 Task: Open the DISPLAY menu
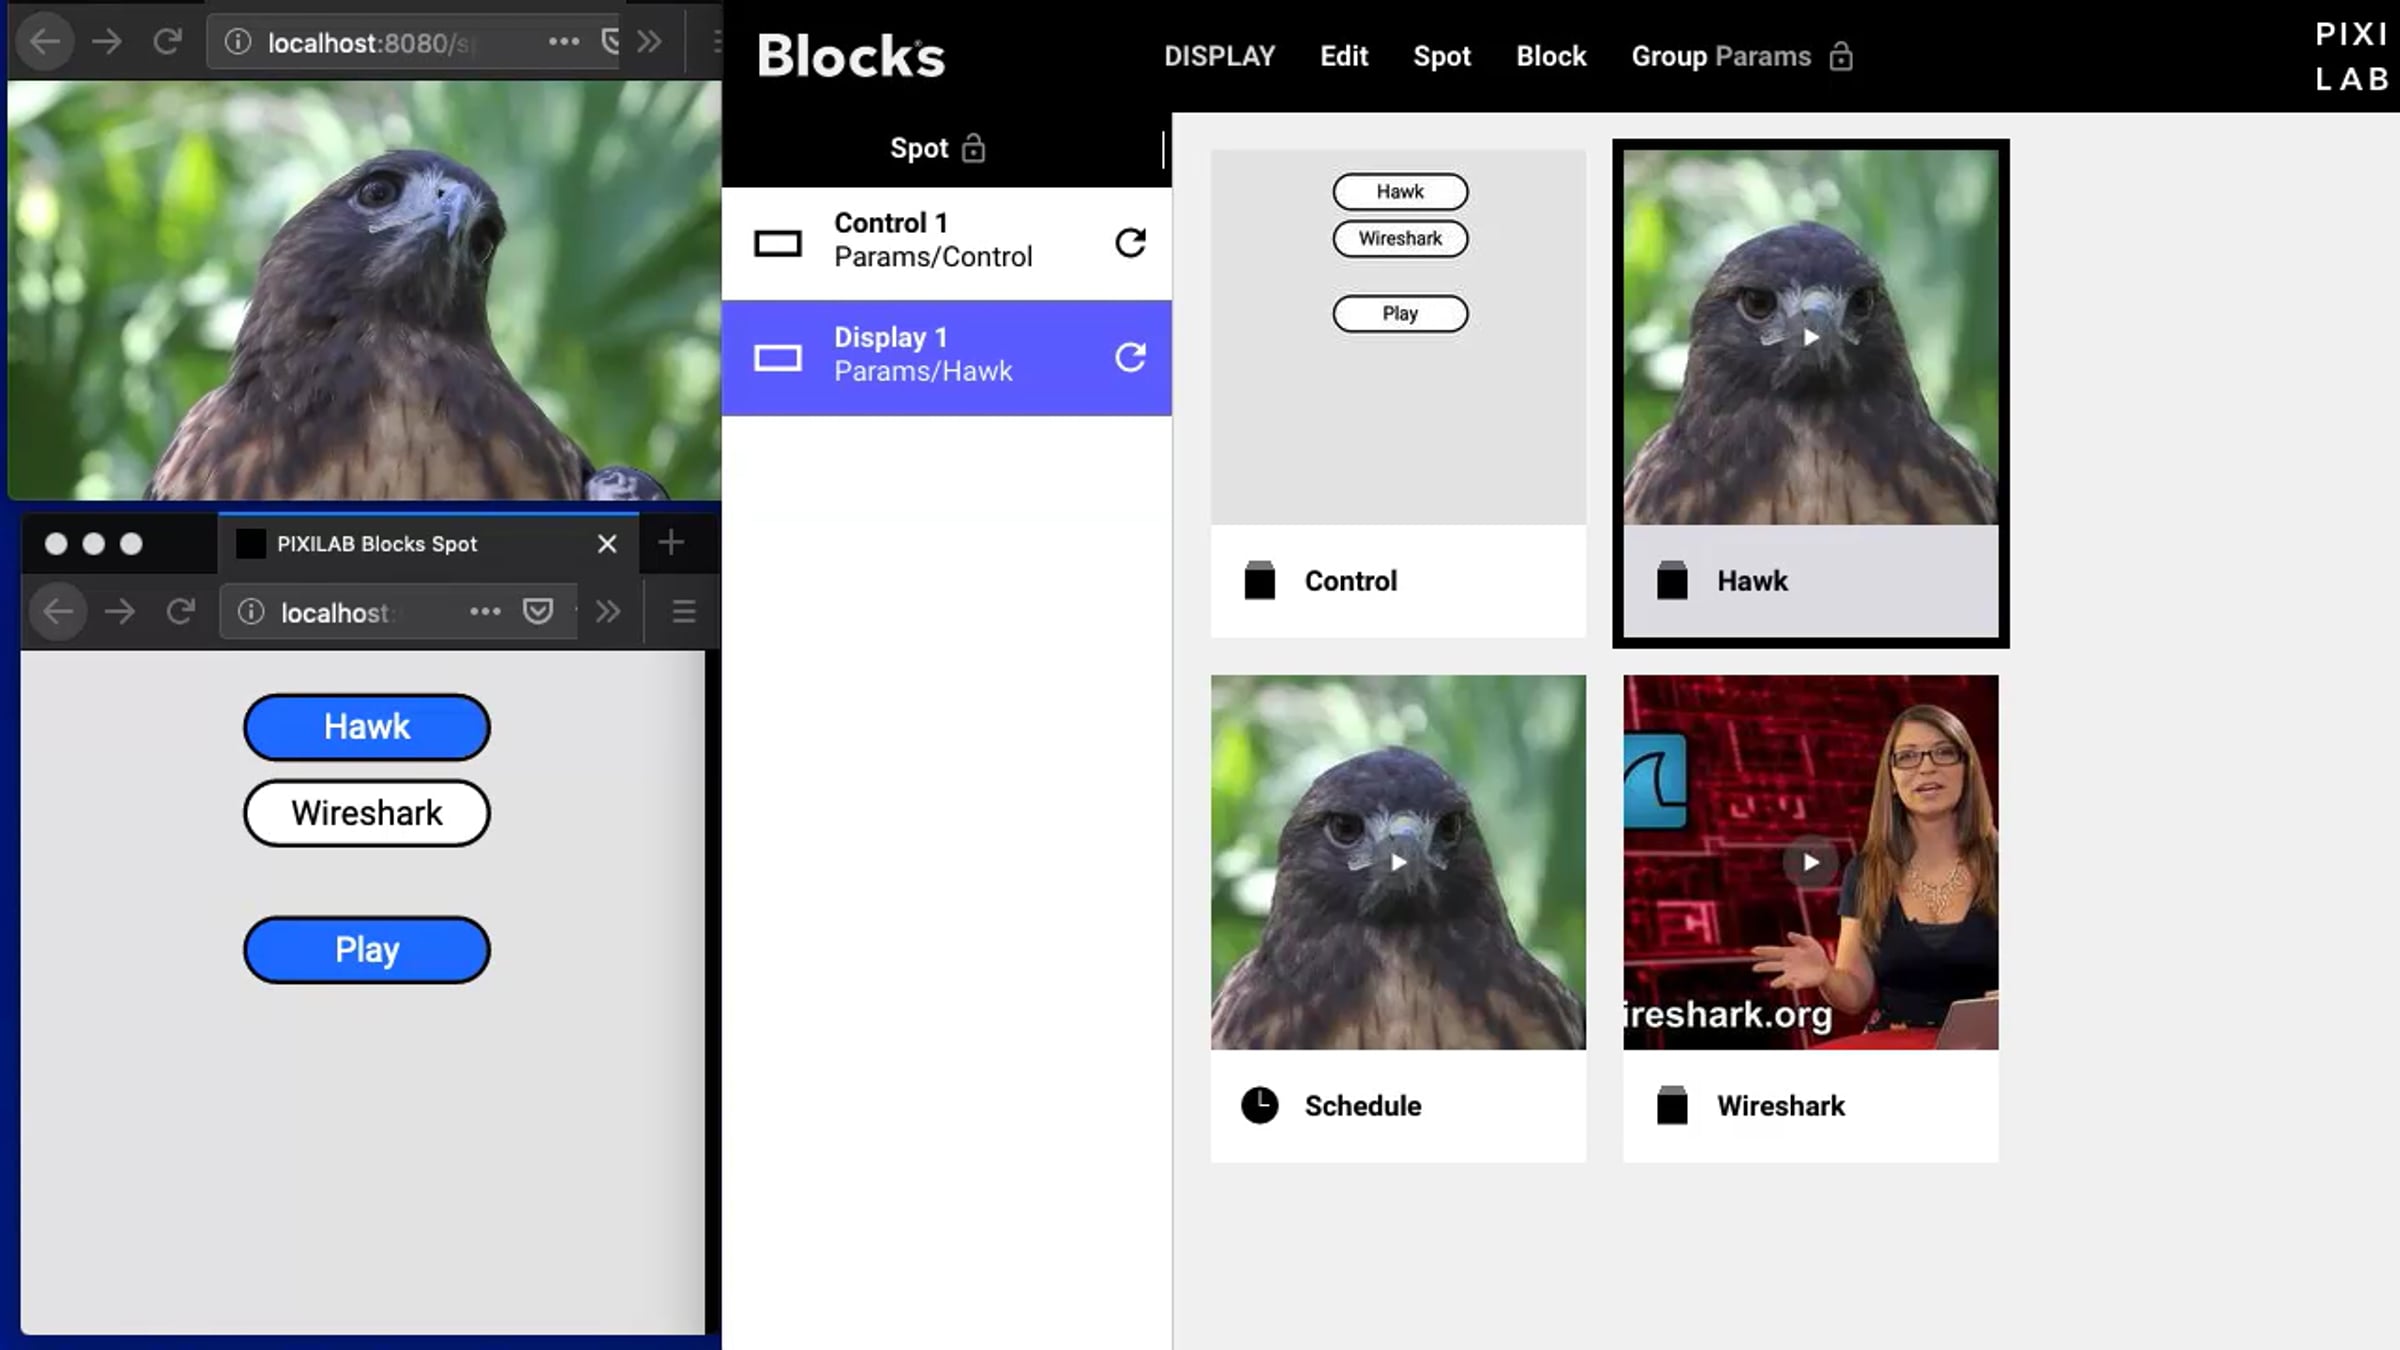pyautogui.click(x=1219, y=57)
